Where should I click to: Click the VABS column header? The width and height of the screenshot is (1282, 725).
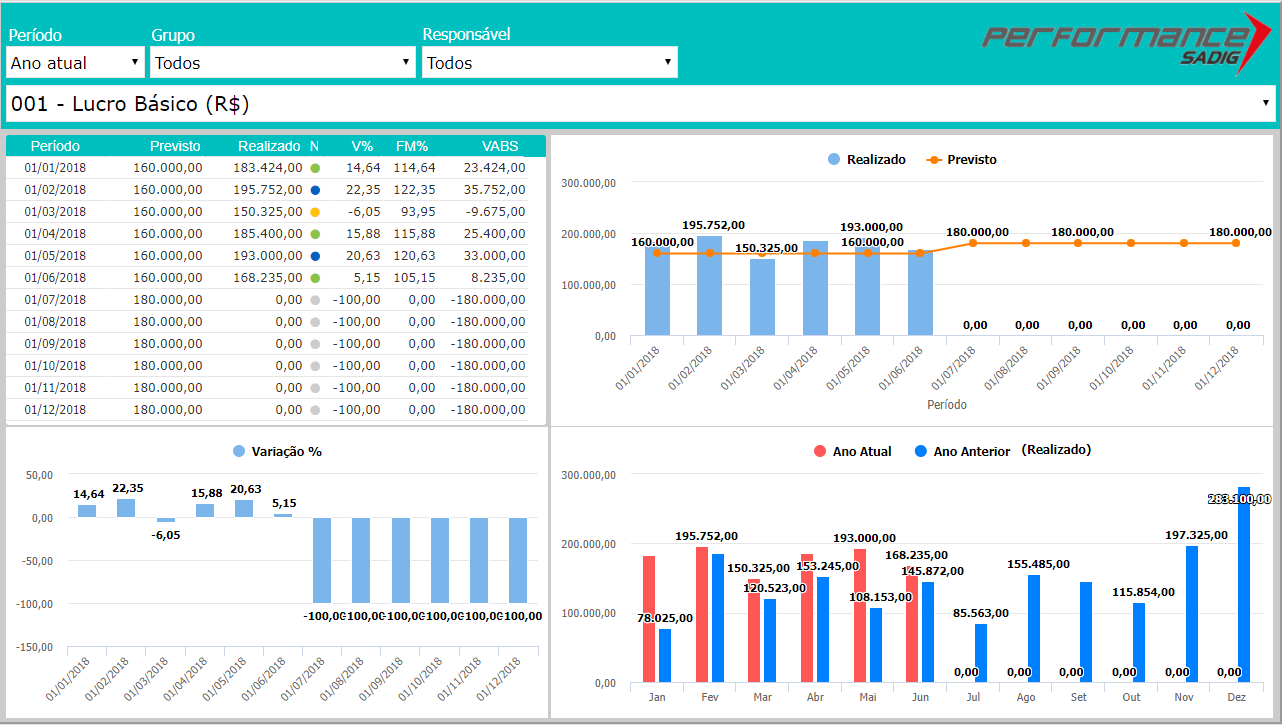[500, 146]
